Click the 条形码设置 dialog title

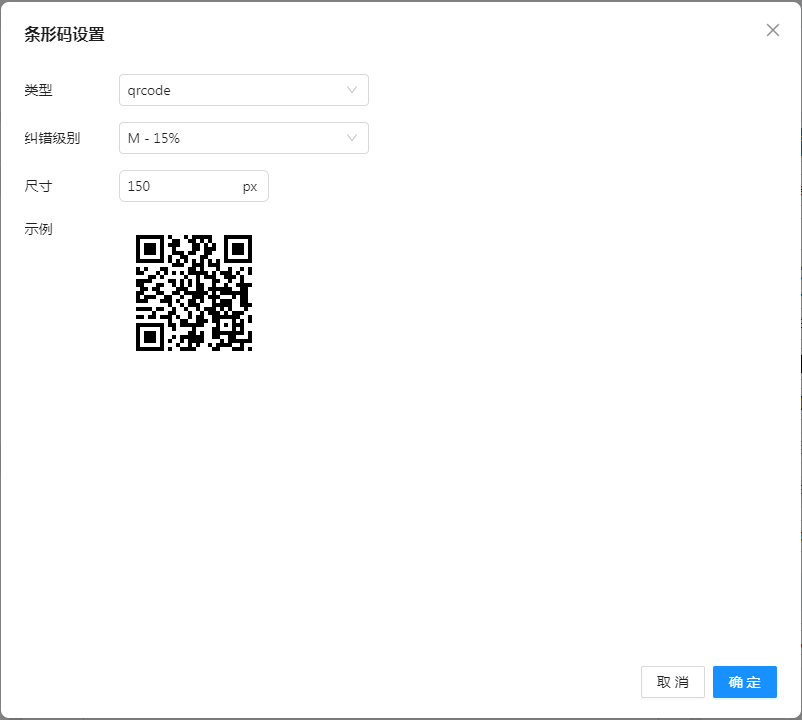pyautogui.click(x=64, y=34)
